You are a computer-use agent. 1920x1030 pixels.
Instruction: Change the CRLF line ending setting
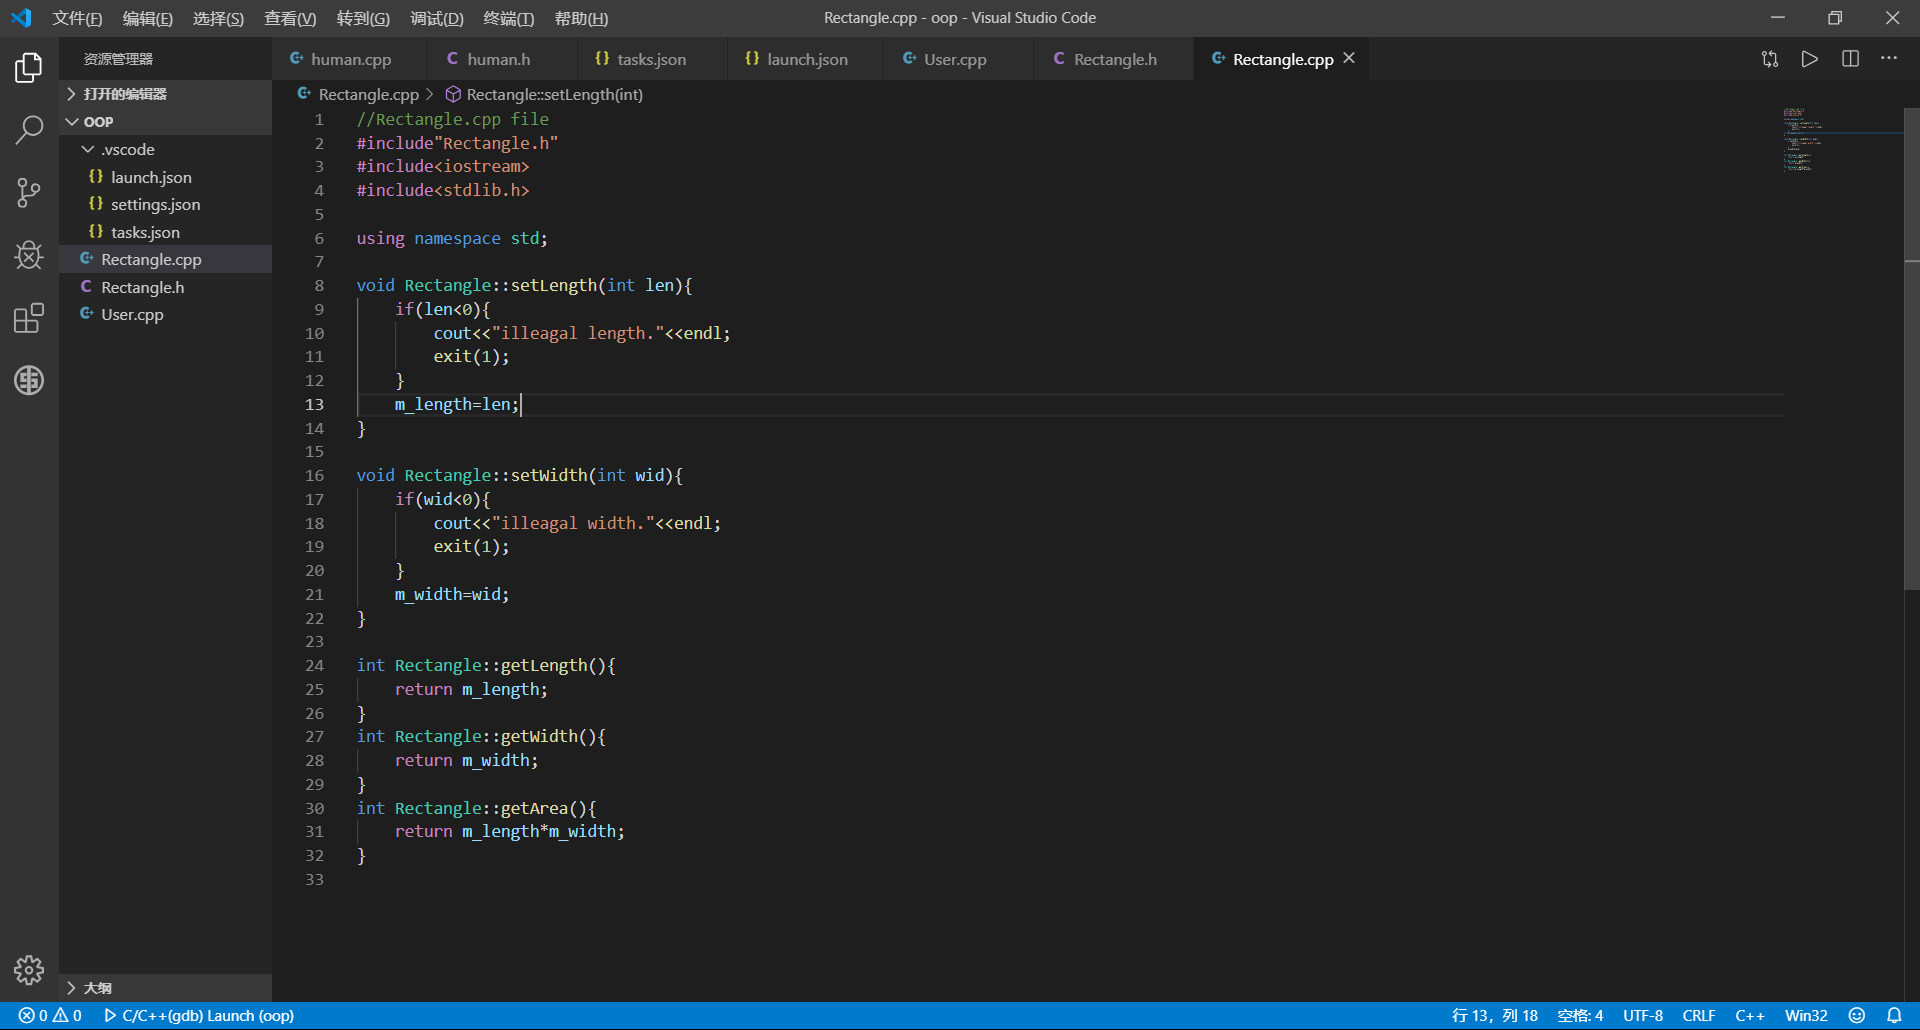pyautogui.click(x=1698, y=1015)
